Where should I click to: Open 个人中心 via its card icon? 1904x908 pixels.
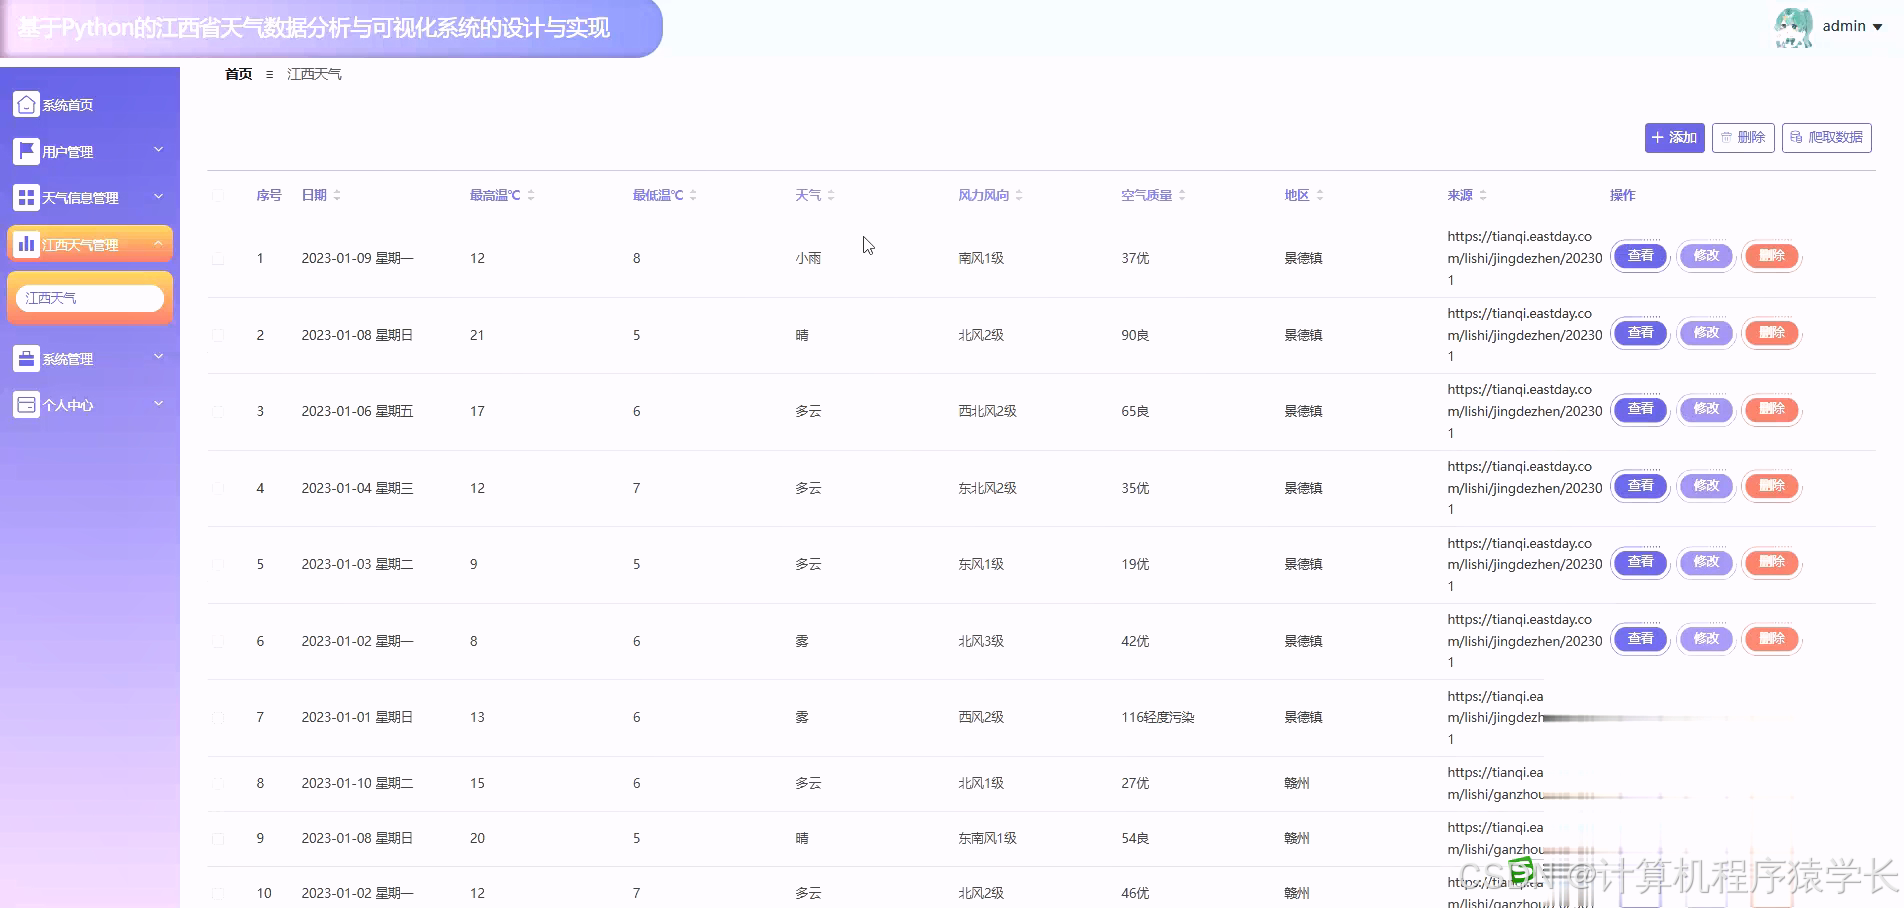coord(25,404)
